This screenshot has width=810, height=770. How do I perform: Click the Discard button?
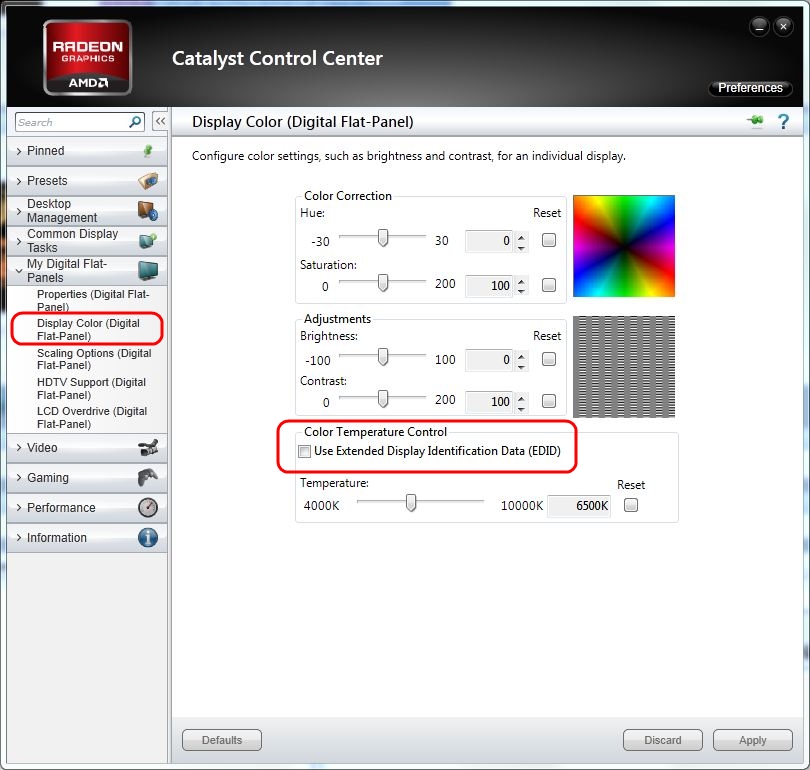coord(663,740)
